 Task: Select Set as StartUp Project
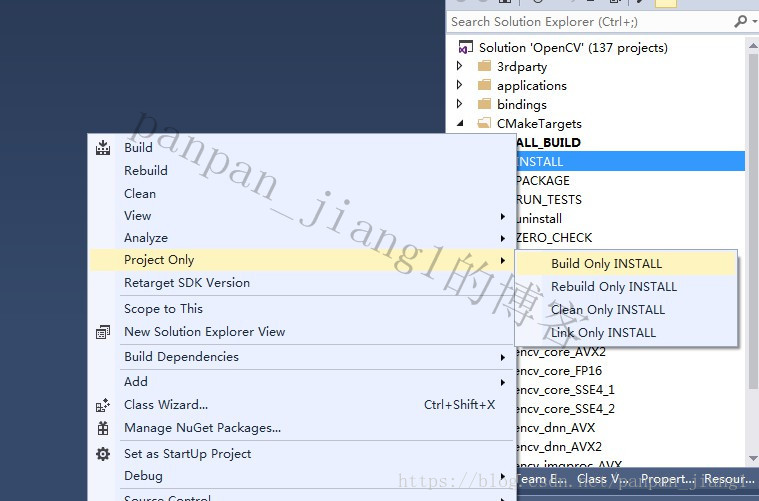187,454
